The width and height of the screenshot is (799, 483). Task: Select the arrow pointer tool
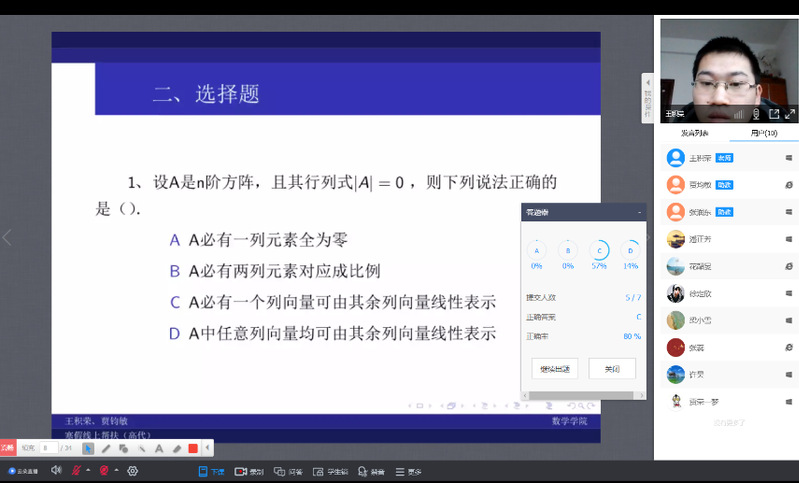pyautogui.click(x=88, y=448)
